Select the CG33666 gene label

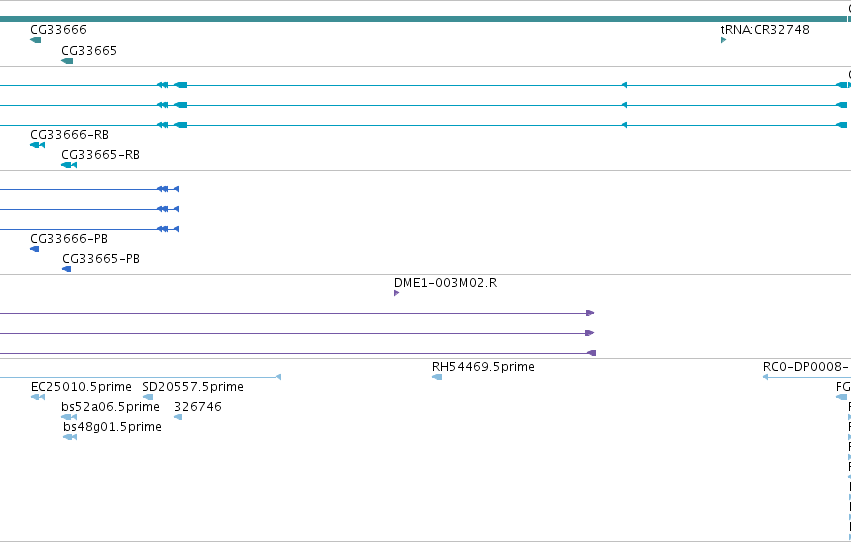tap(58, 29)
